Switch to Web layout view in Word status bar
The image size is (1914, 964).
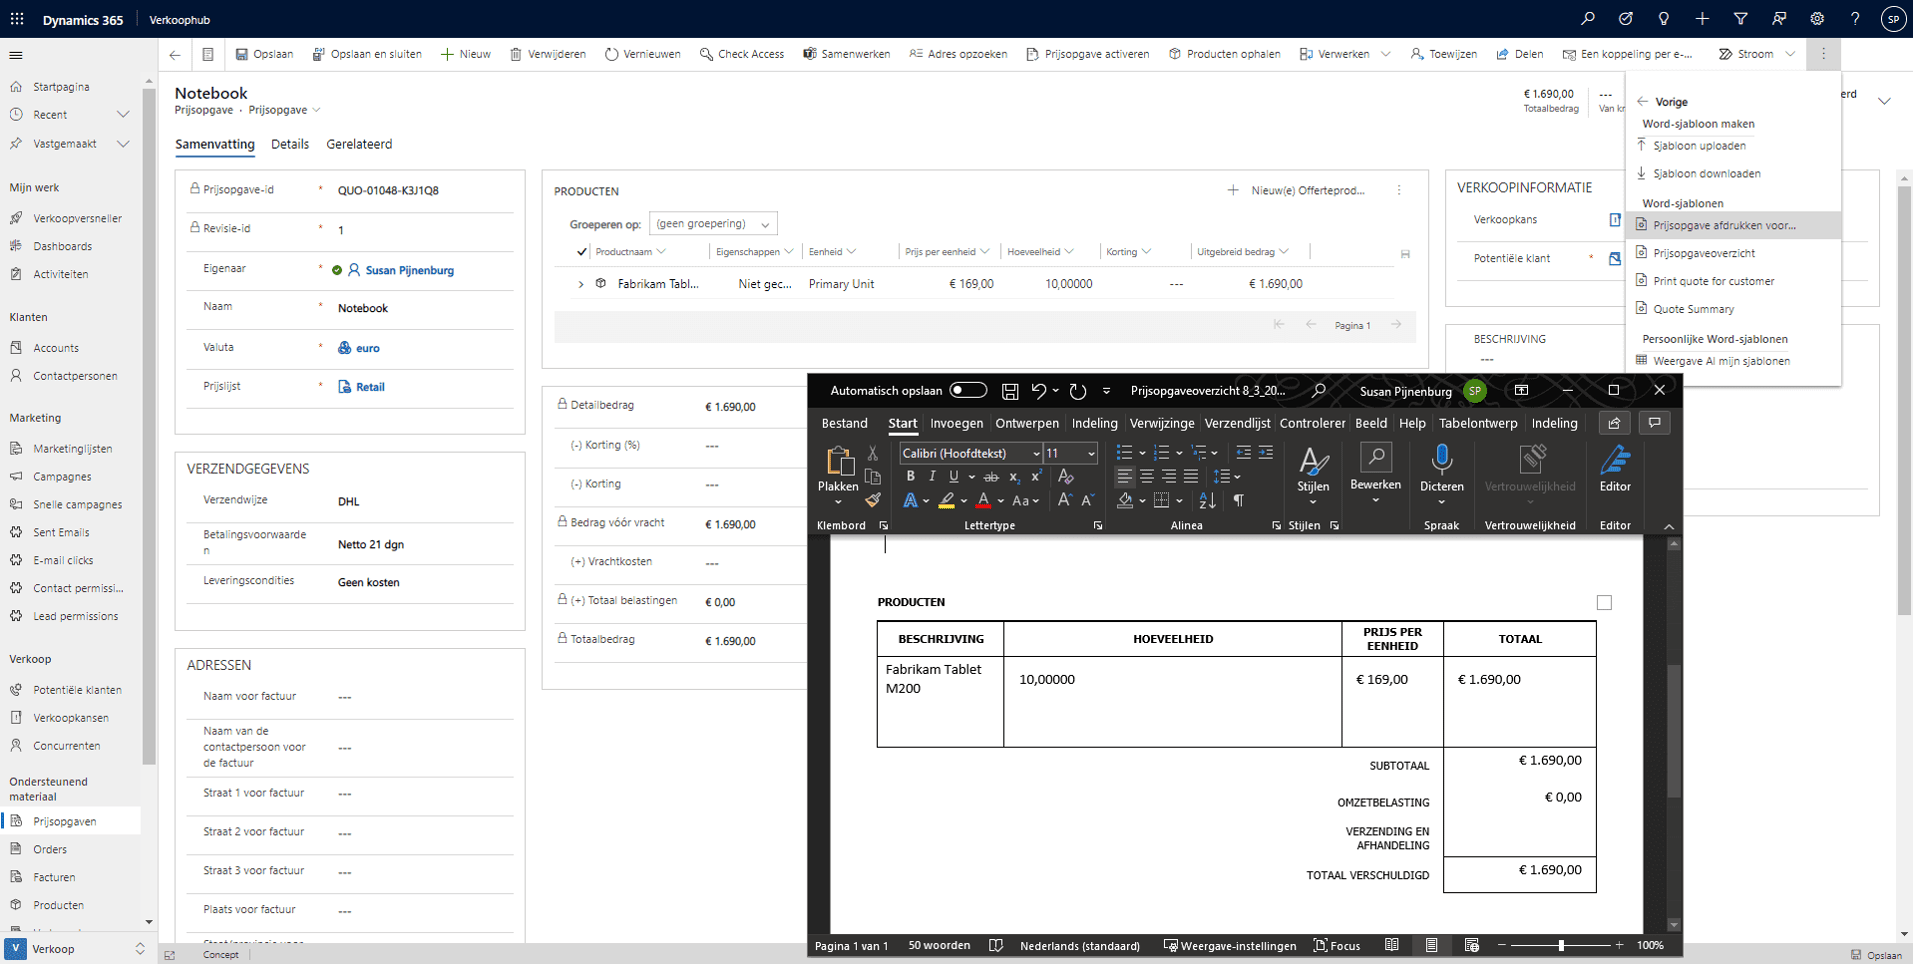tap(1471, 945)
